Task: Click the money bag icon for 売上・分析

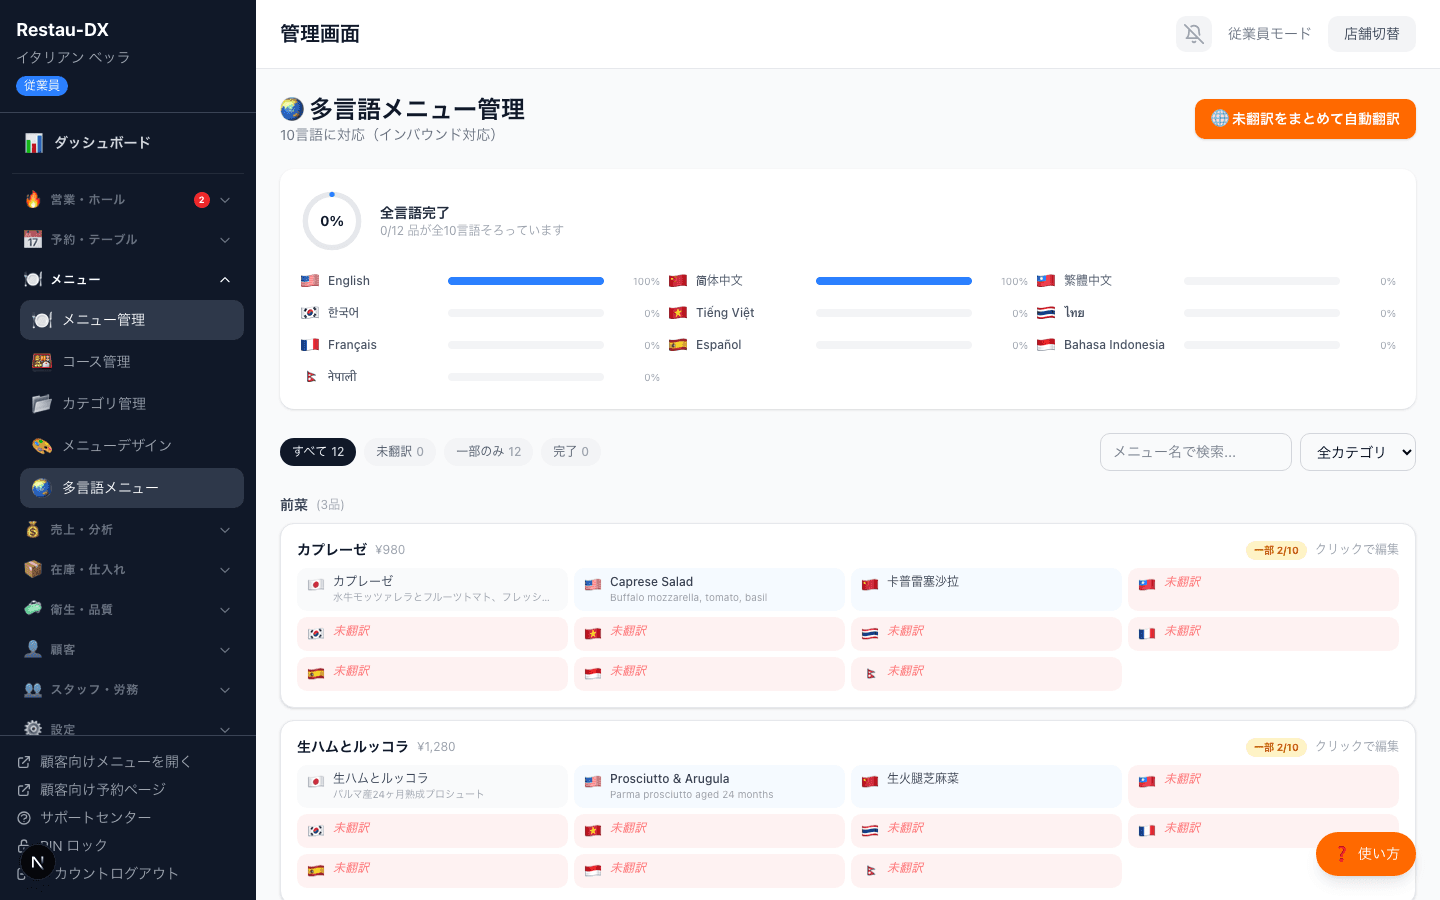Action: [33, 530]
